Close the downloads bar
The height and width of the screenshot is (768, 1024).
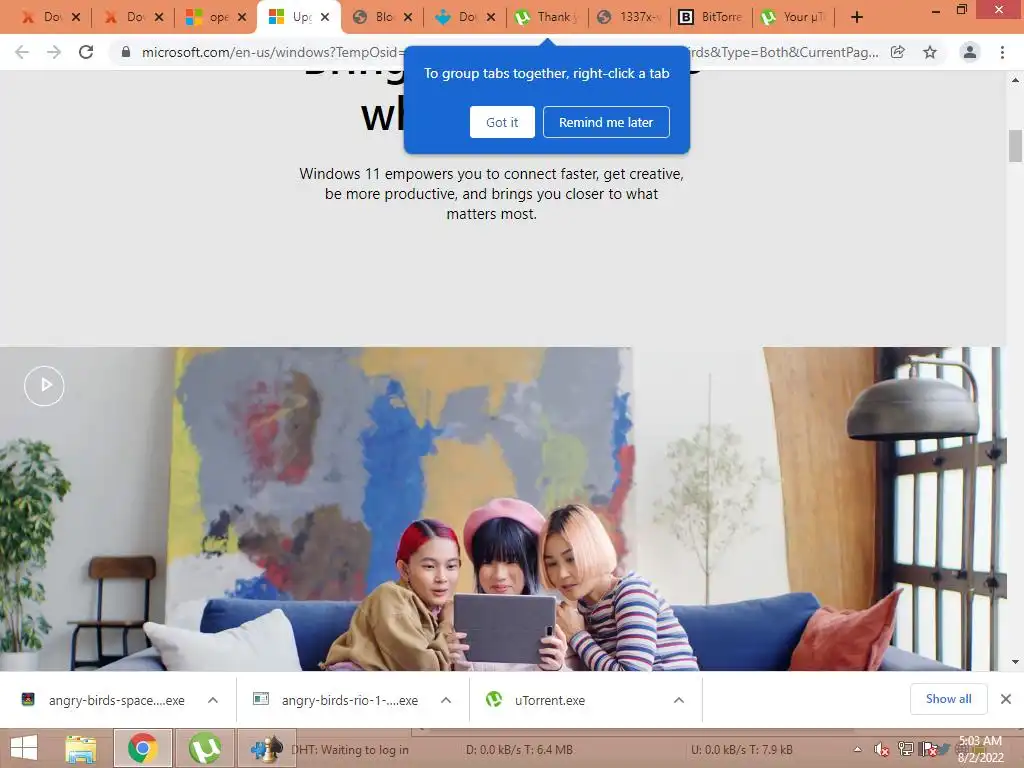pyautogui.click(x=1006, y=699)
